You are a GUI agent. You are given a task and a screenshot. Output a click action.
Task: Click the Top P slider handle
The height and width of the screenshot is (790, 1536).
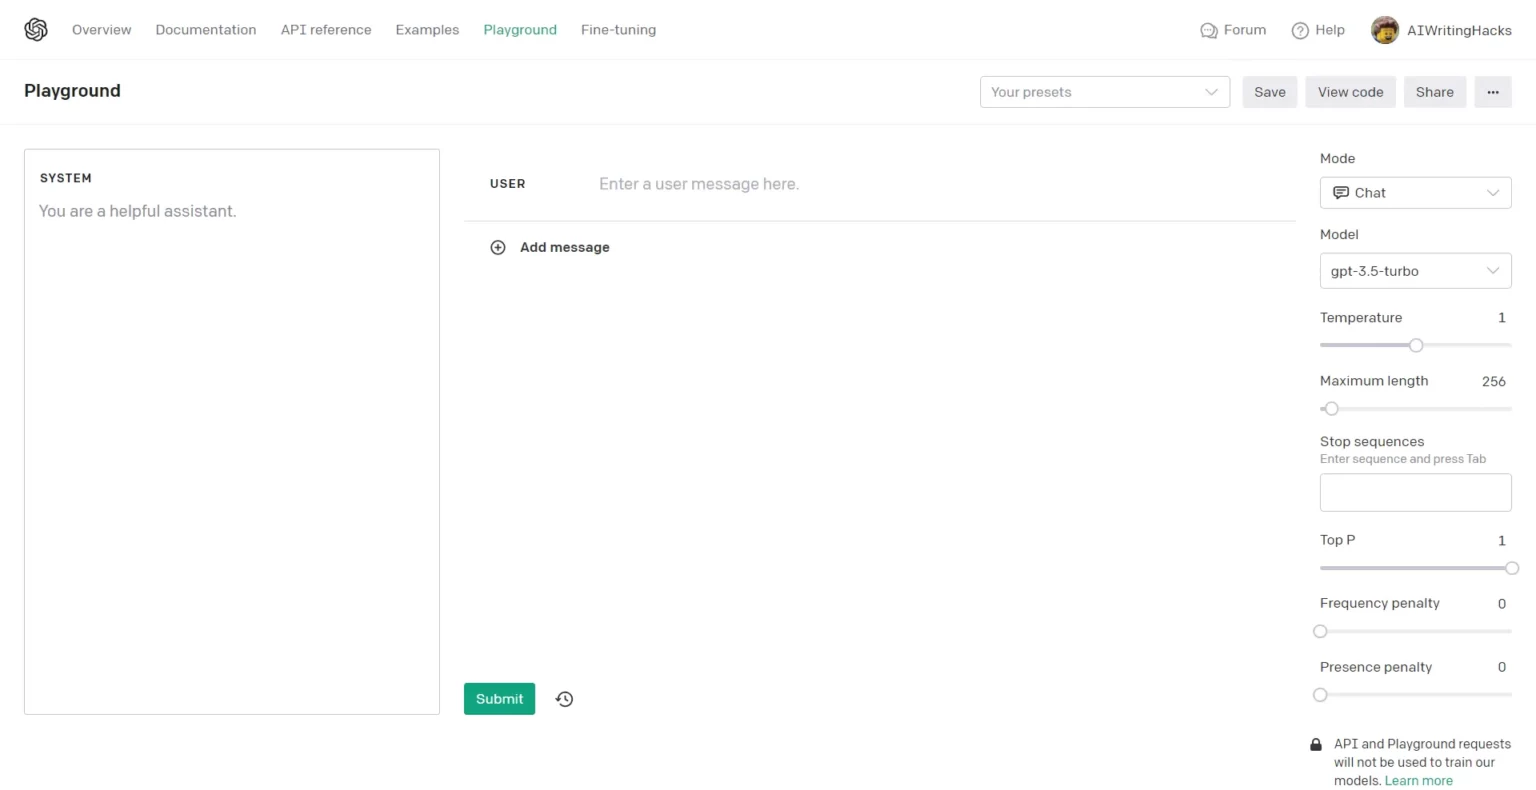tap(1512, 568)
